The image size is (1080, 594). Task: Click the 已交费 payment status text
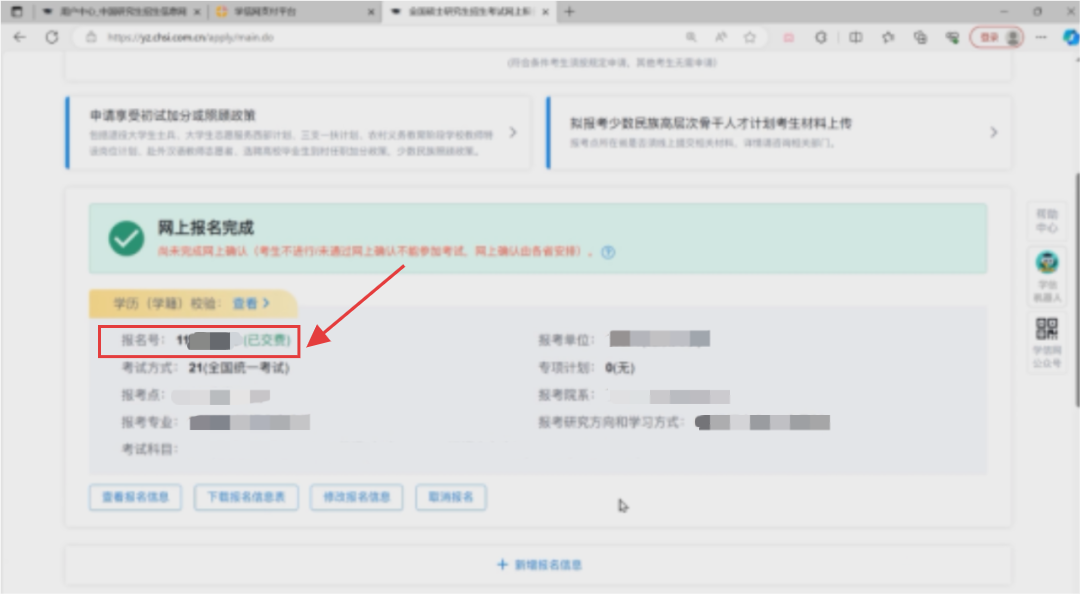click(267, 340)
